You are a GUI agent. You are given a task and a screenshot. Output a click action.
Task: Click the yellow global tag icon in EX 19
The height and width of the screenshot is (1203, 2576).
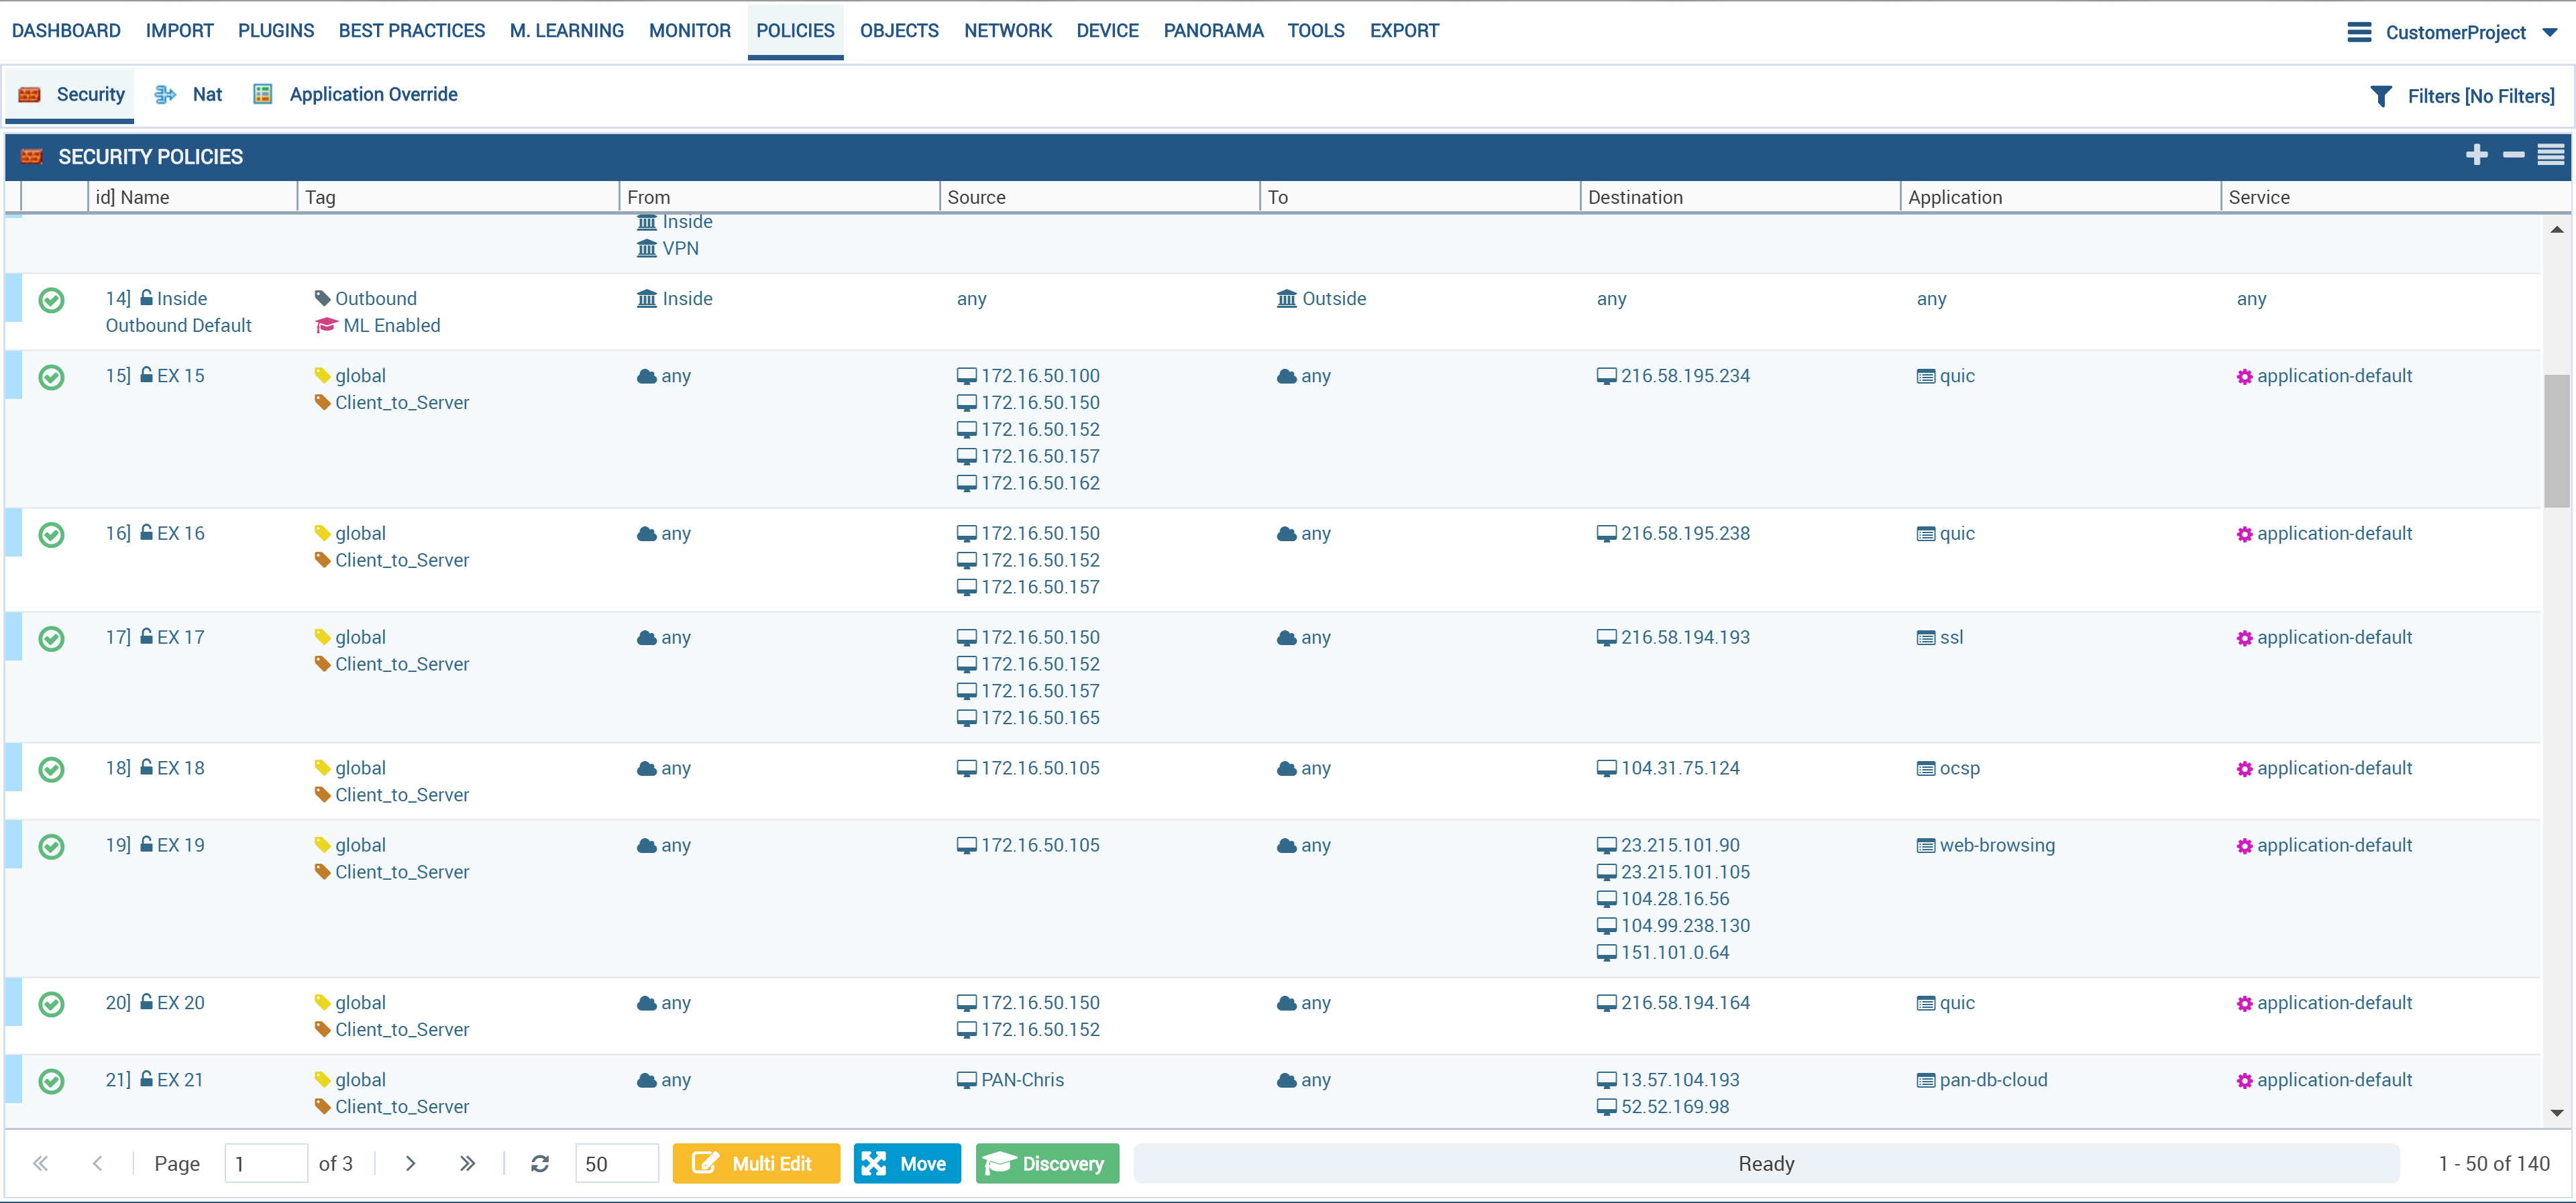pos(322,845)
